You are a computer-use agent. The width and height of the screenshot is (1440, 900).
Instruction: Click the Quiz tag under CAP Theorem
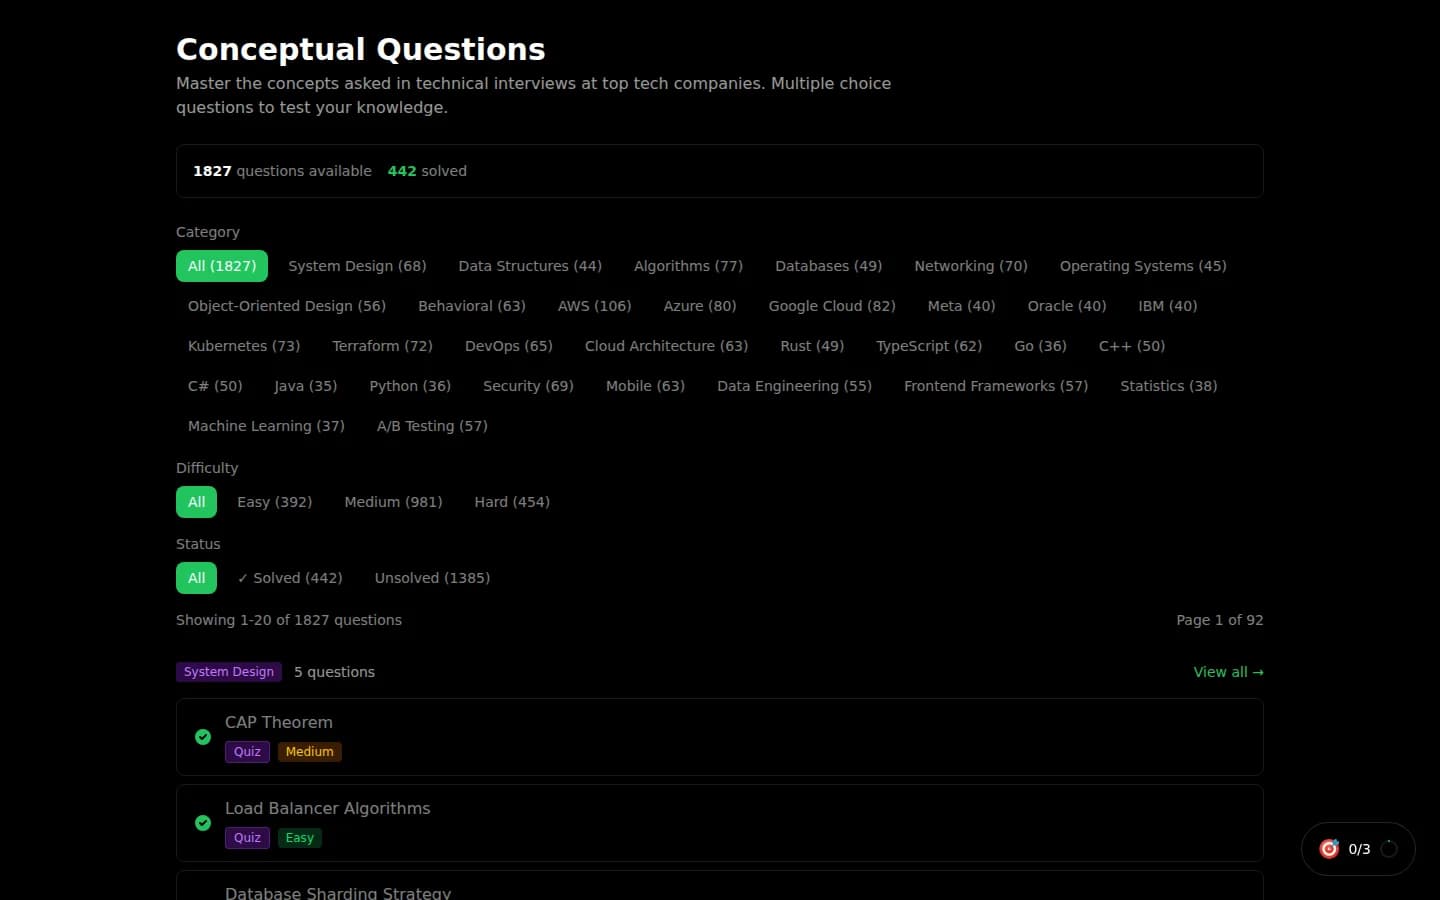click(247, 752)
